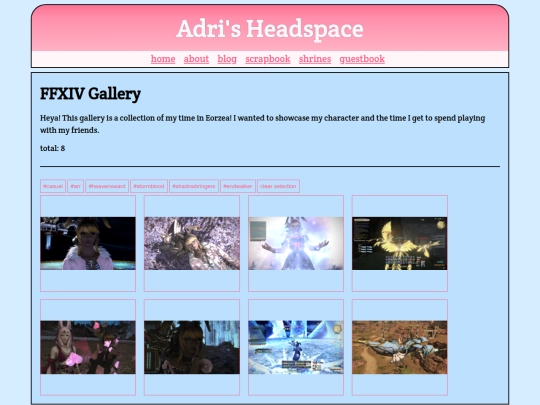The image size is (540, 405).
Task: Open thumbnail of golden winged bird
Action: (399, 243)
